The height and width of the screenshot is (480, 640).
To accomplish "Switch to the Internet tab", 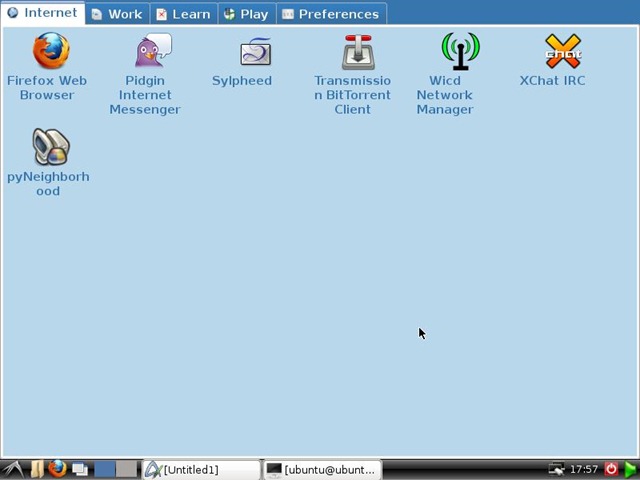I will coord(43,13).
